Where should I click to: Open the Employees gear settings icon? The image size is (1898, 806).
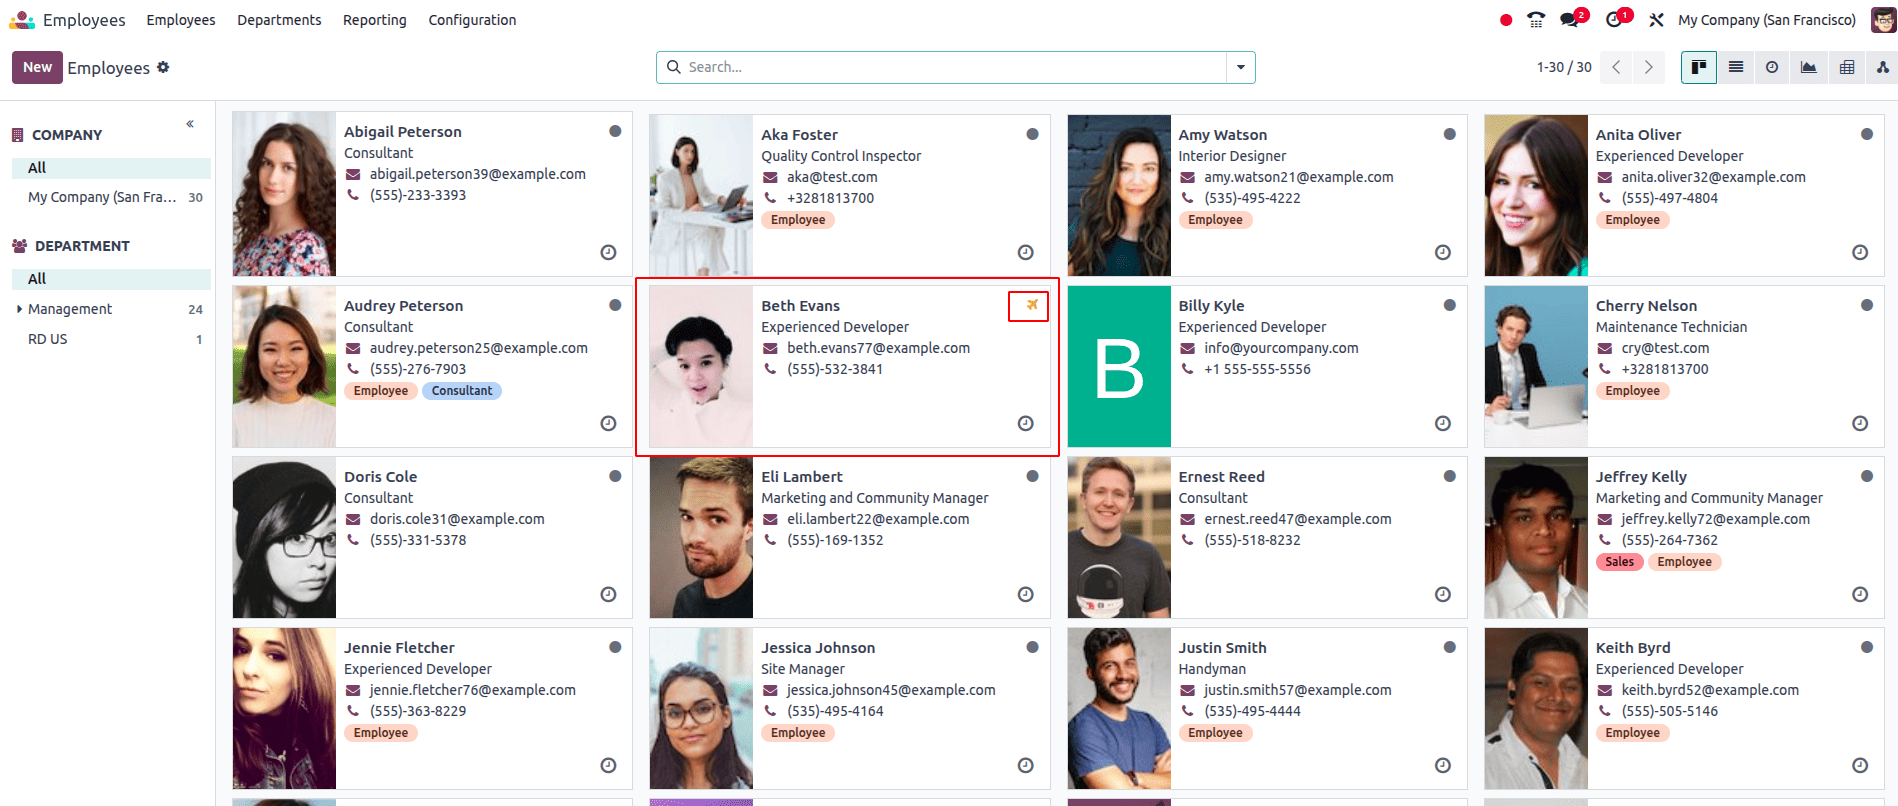pyautogui.click(x=163, y=67)
